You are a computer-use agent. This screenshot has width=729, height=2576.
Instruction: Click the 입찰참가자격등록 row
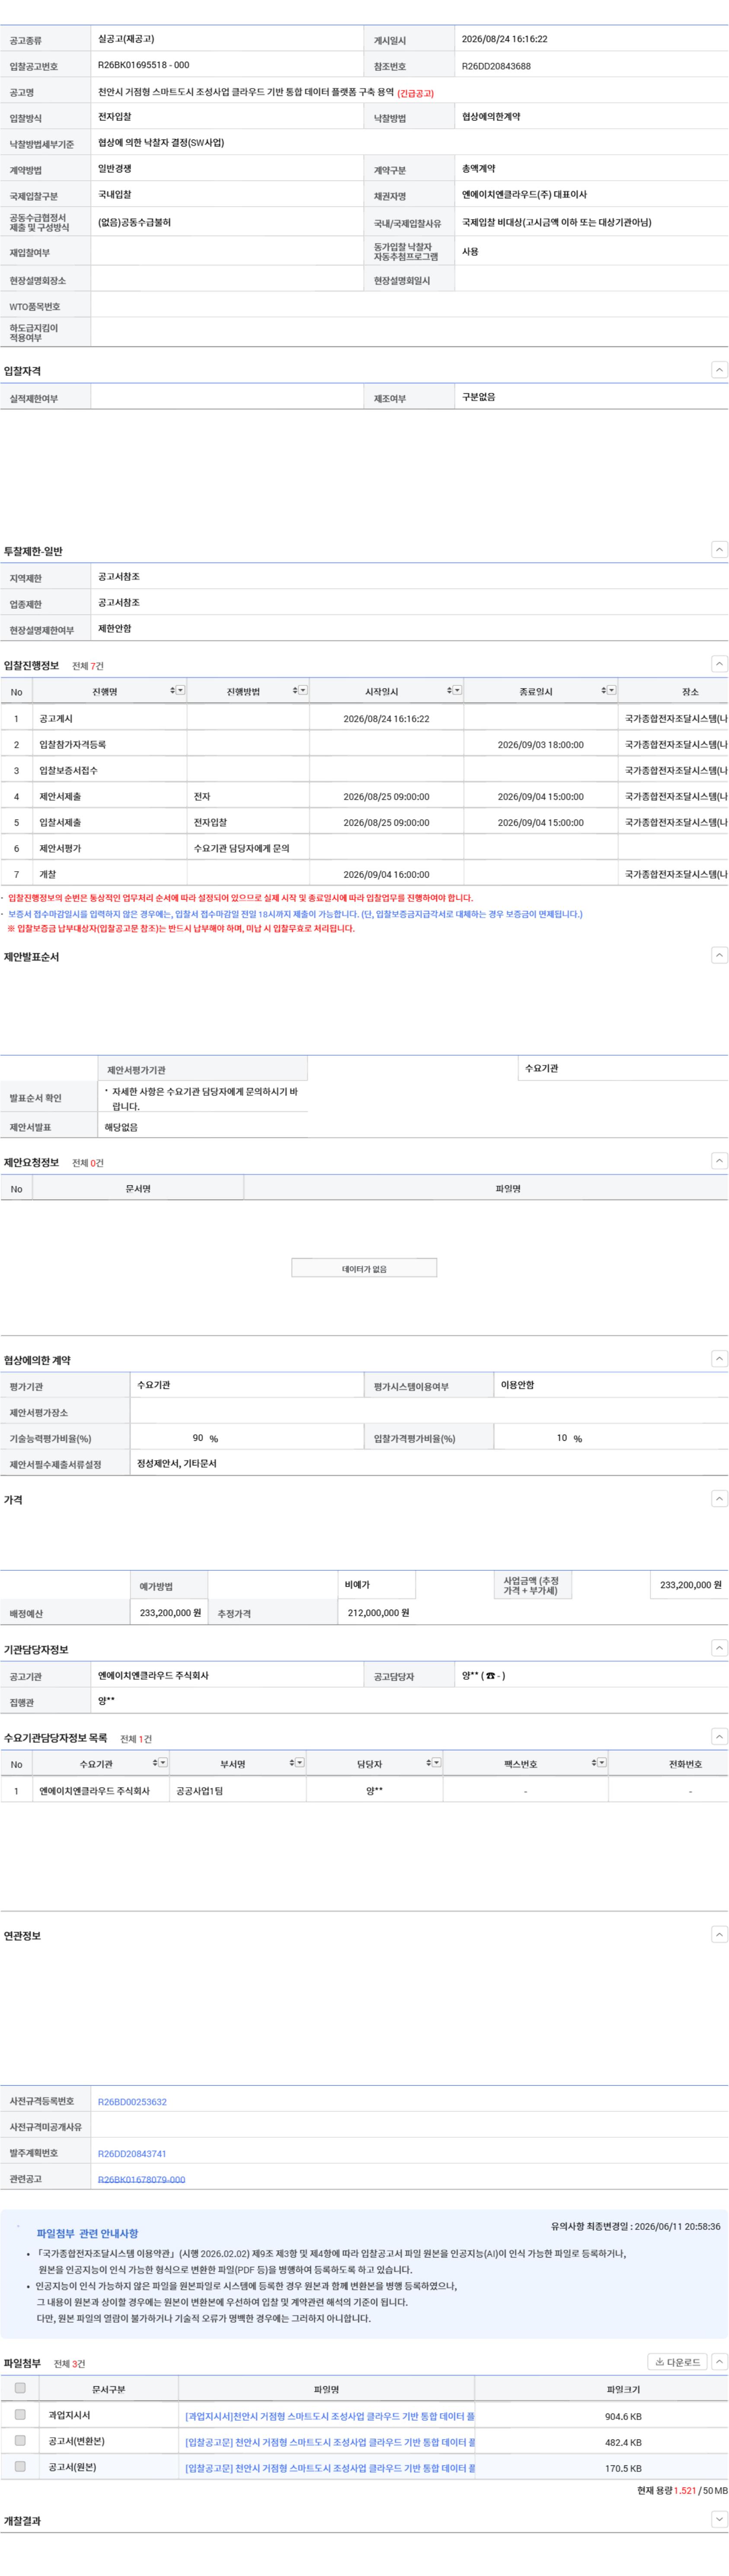click(x=364, y=744)
